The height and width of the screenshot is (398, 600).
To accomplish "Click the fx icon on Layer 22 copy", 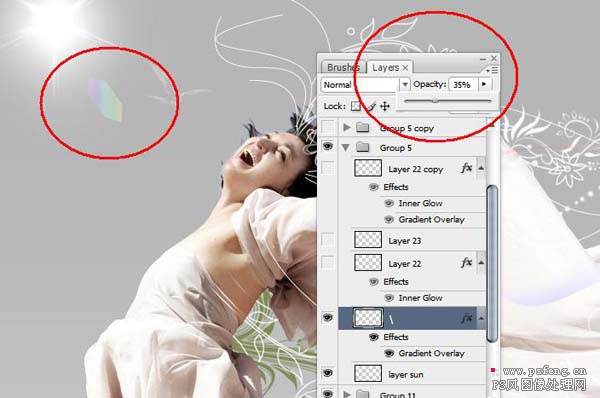I will (x=466, y=168).
